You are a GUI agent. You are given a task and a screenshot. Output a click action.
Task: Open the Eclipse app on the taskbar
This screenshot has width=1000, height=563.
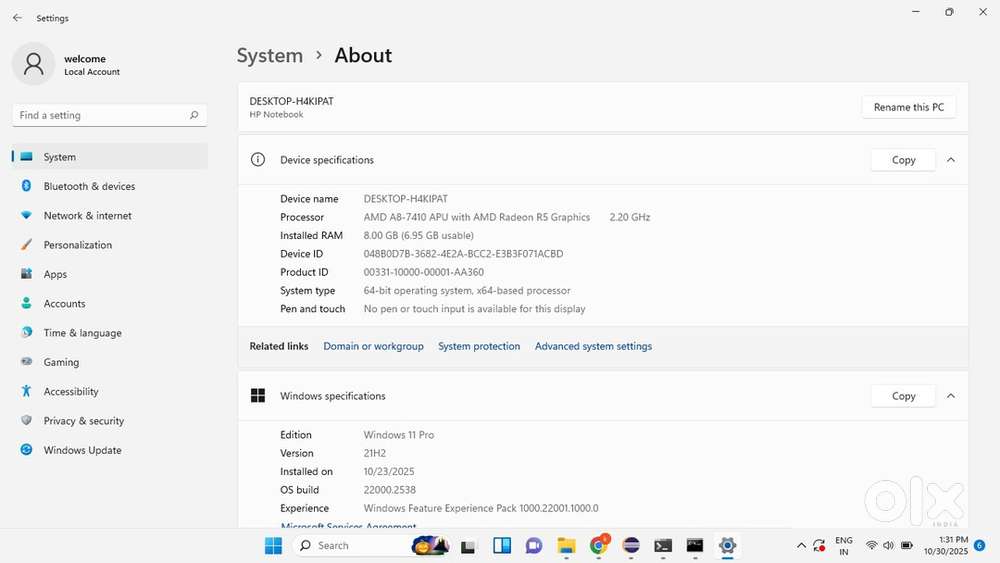pos(631,546)
